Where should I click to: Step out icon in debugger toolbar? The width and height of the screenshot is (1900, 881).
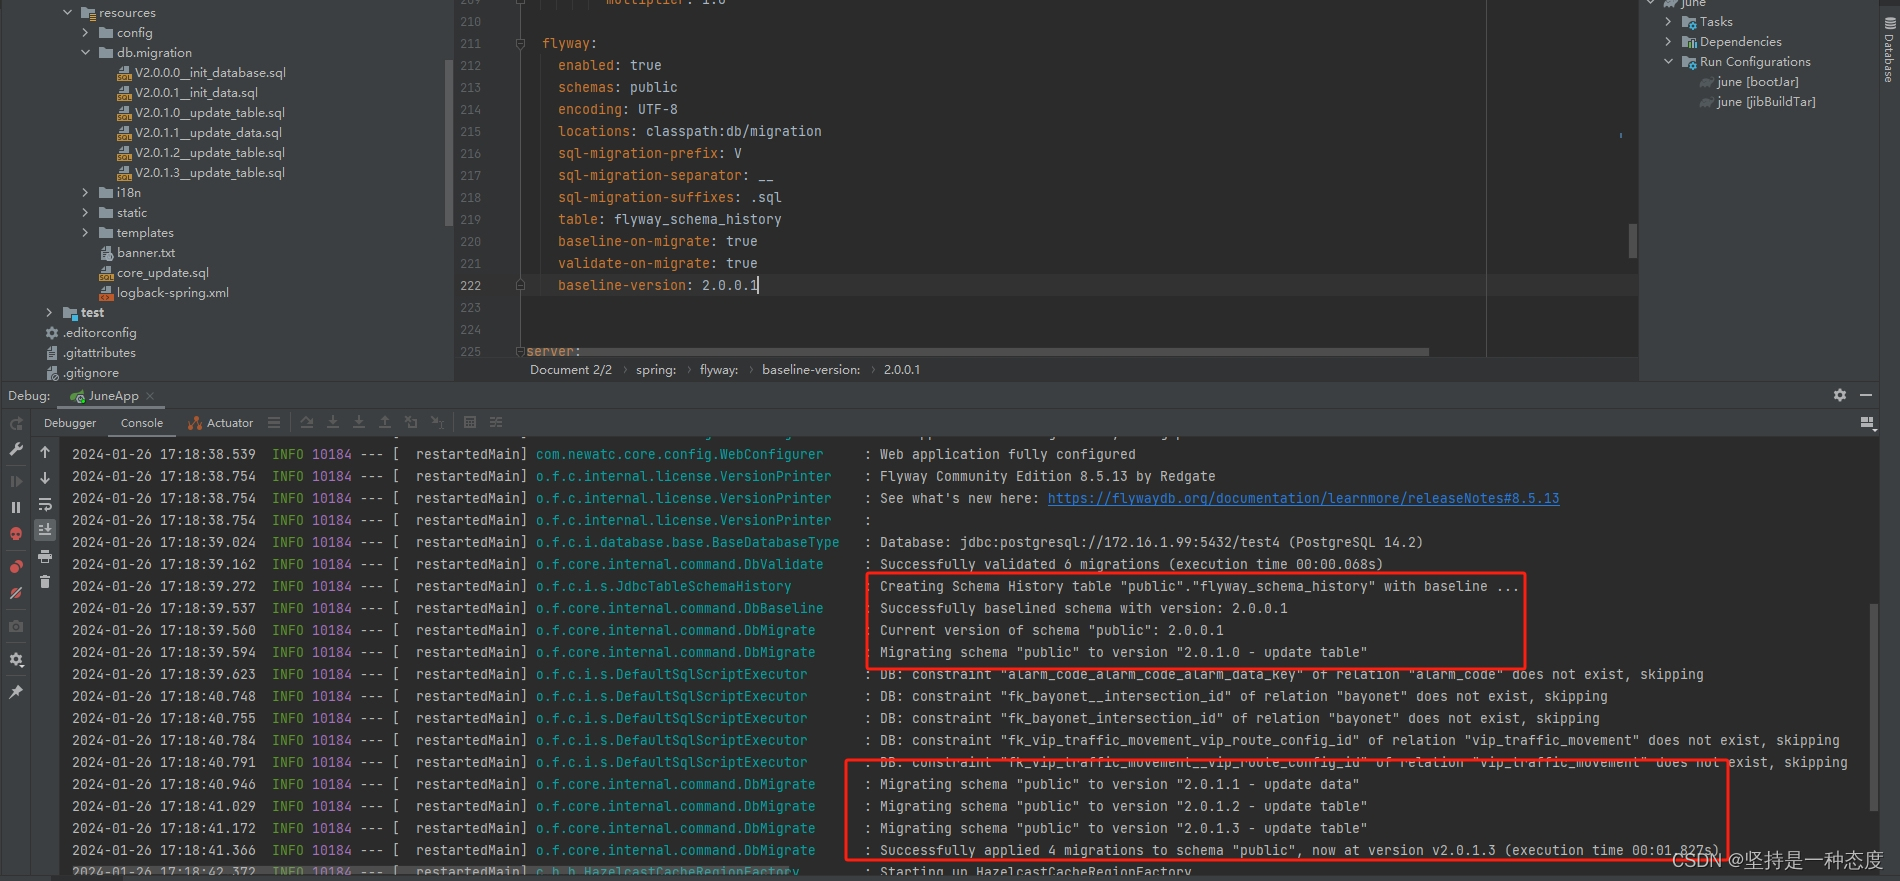[x=385, y=423]
